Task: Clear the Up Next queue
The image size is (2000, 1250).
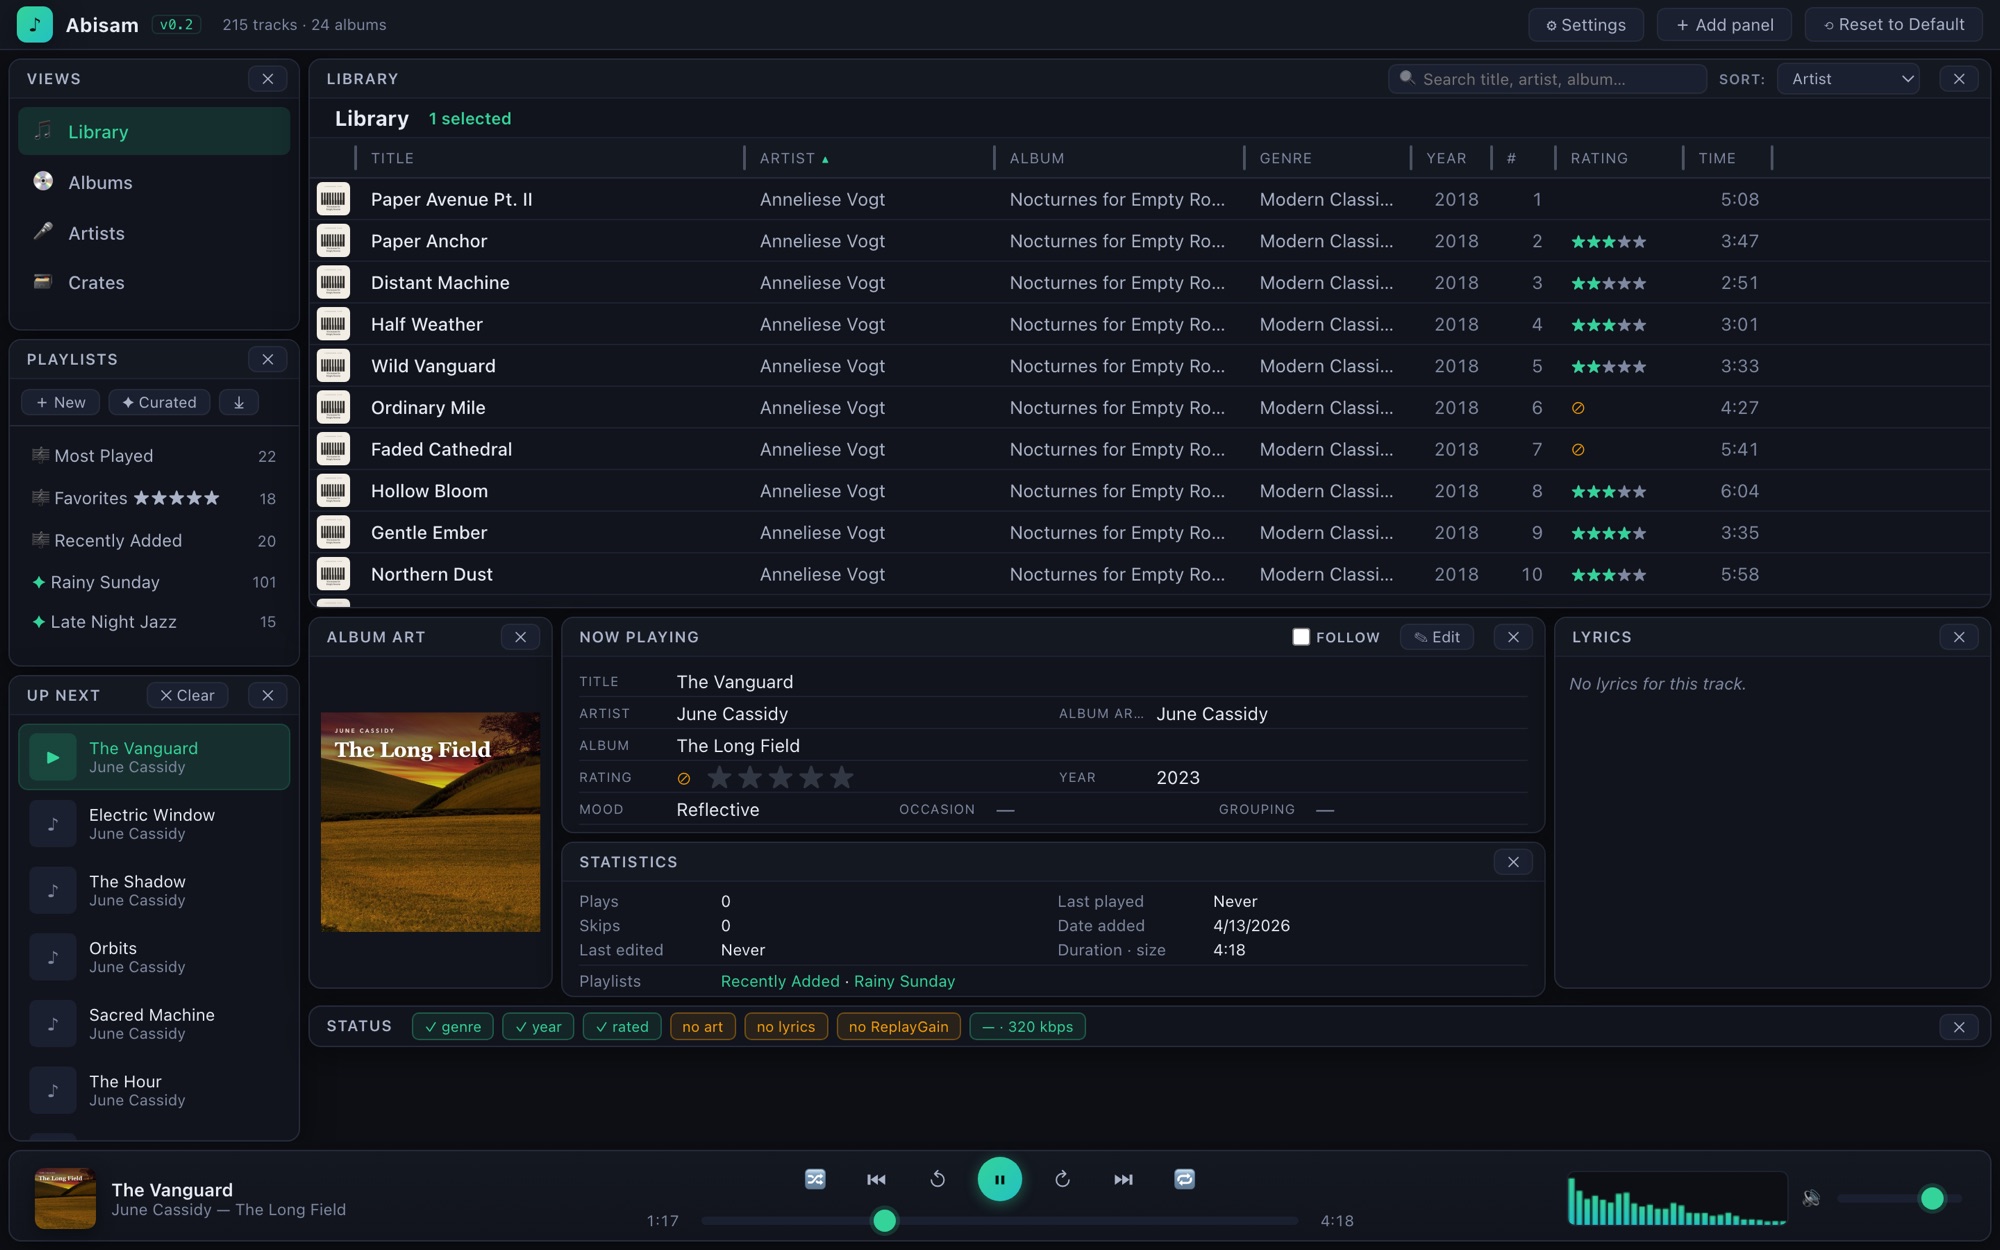Action: 187,695
